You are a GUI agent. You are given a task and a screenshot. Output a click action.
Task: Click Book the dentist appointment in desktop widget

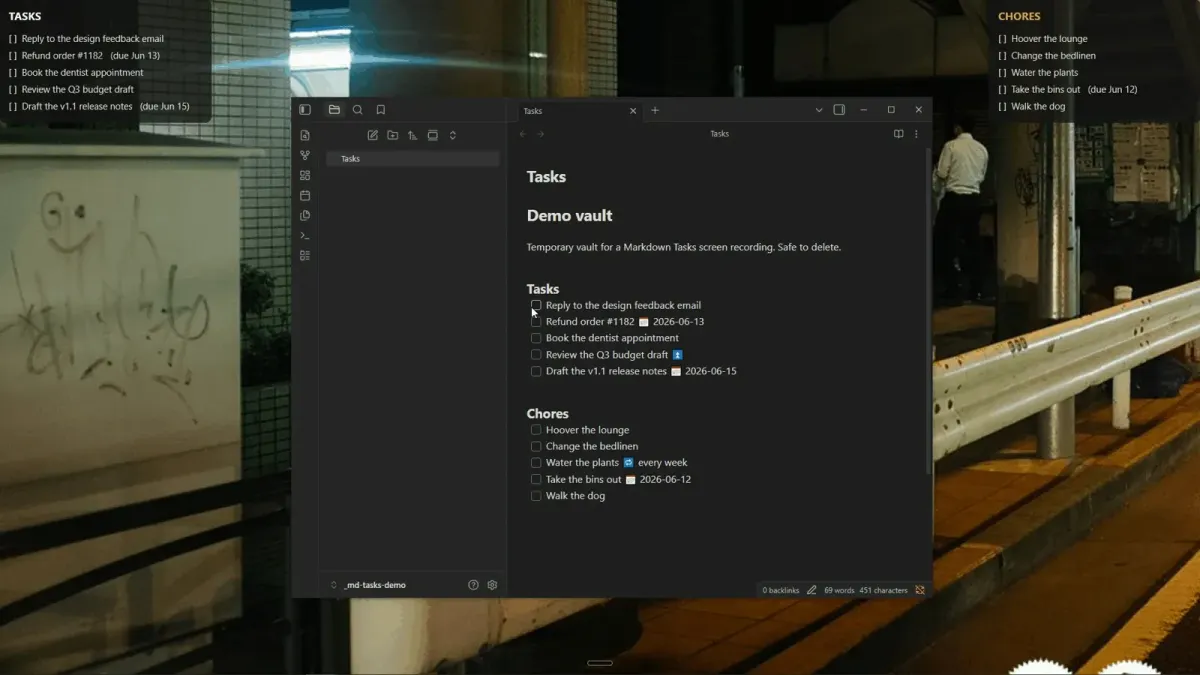(x=82, y=73)
